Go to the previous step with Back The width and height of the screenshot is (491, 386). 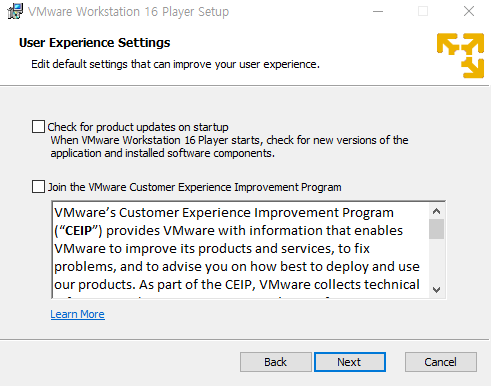pos(276,362)
